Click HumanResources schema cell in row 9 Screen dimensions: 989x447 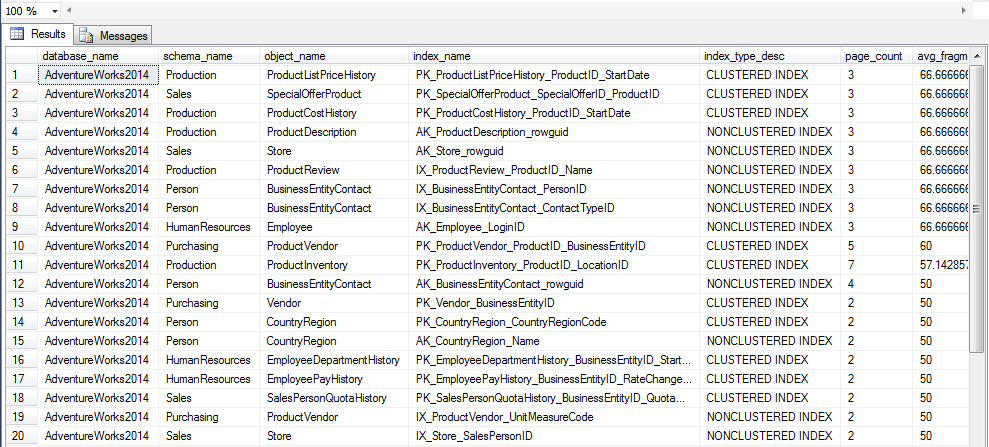[x=209, y=226]
